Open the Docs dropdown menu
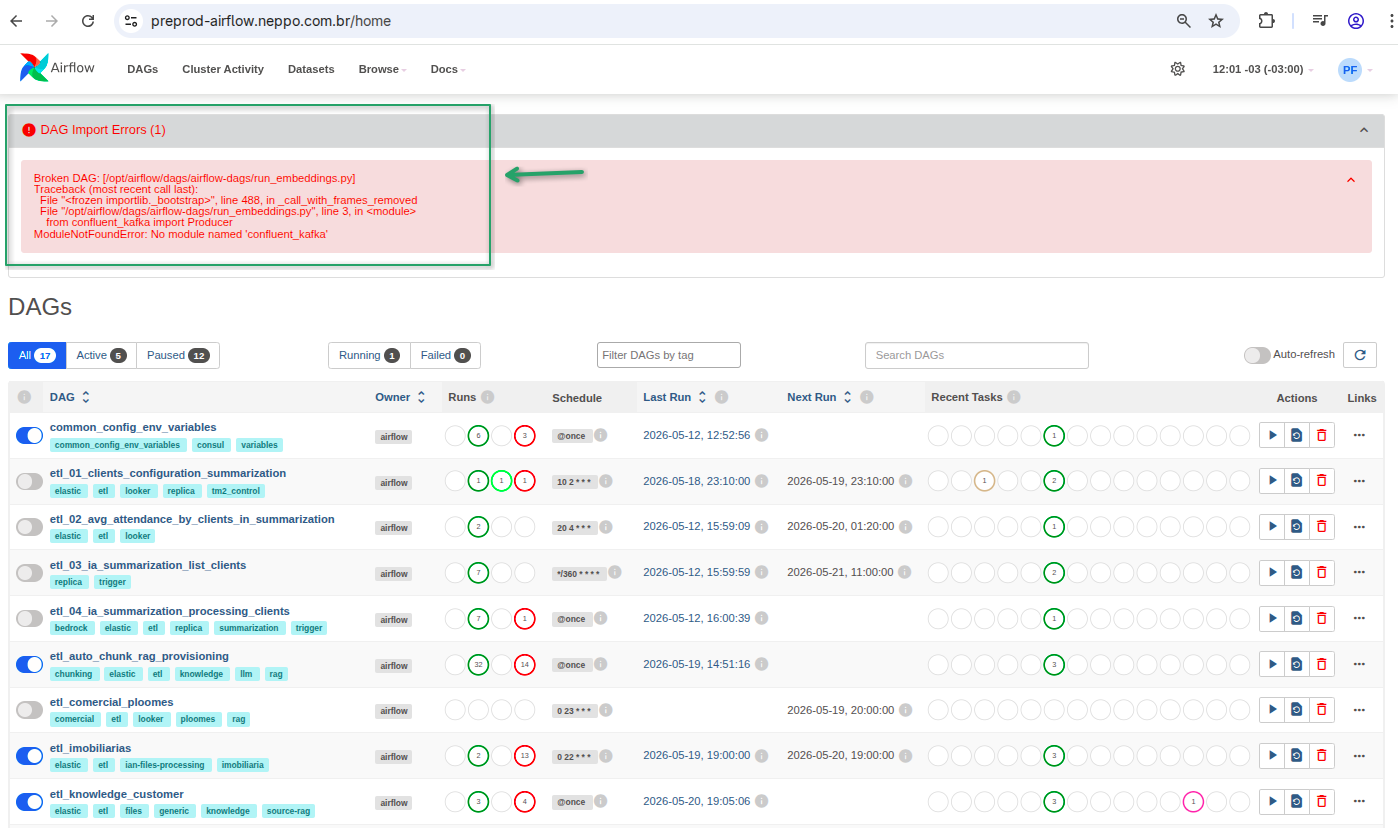1398x828 pixels. 448,69
